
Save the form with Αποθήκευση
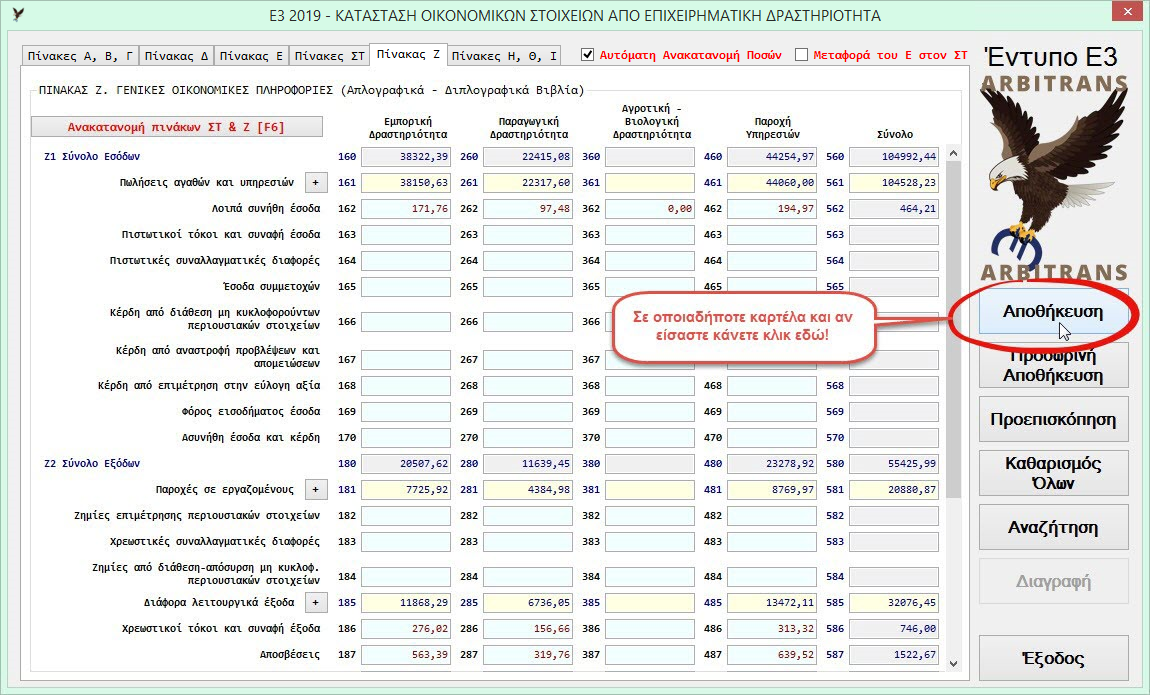1053,312
